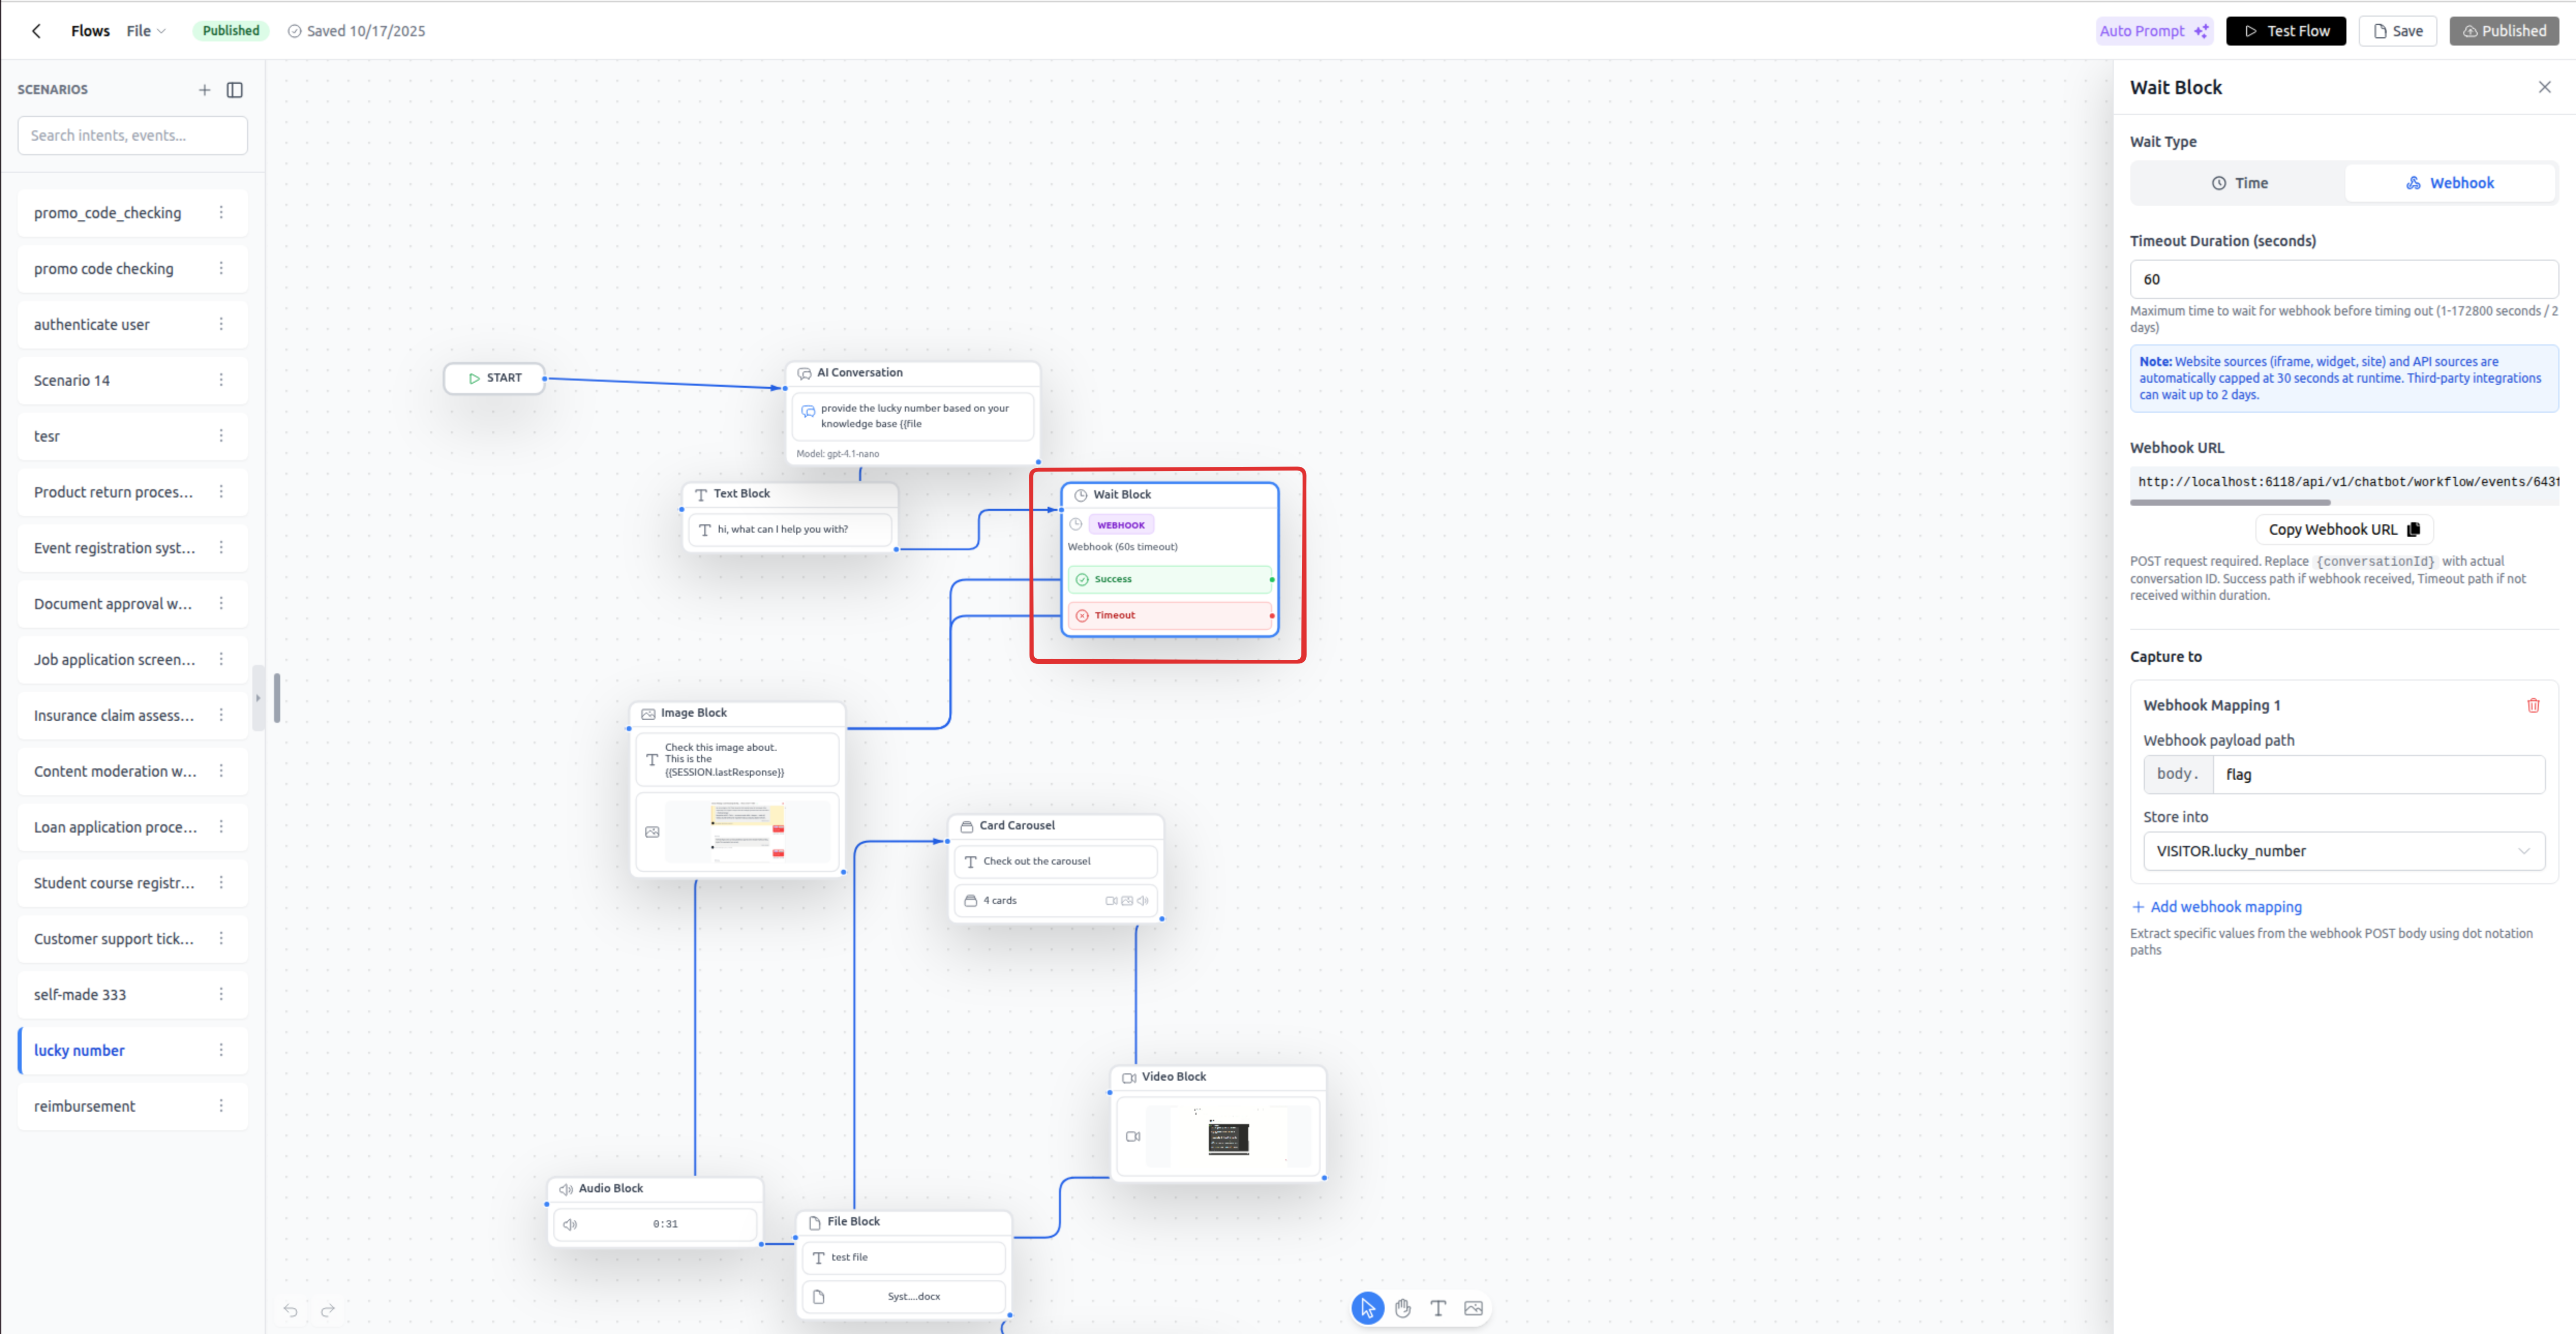2576x1334 pixels.
Task: Activate the pointer select tool
Action: pyautogui.click(x=1368, y=1308)
